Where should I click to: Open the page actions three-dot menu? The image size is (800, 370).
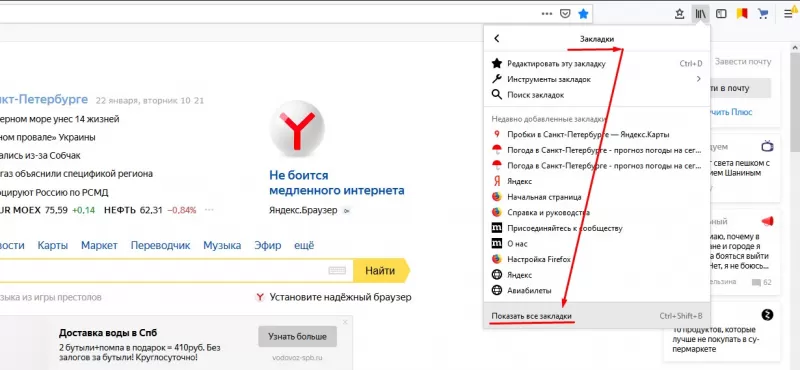coord(546,14)
